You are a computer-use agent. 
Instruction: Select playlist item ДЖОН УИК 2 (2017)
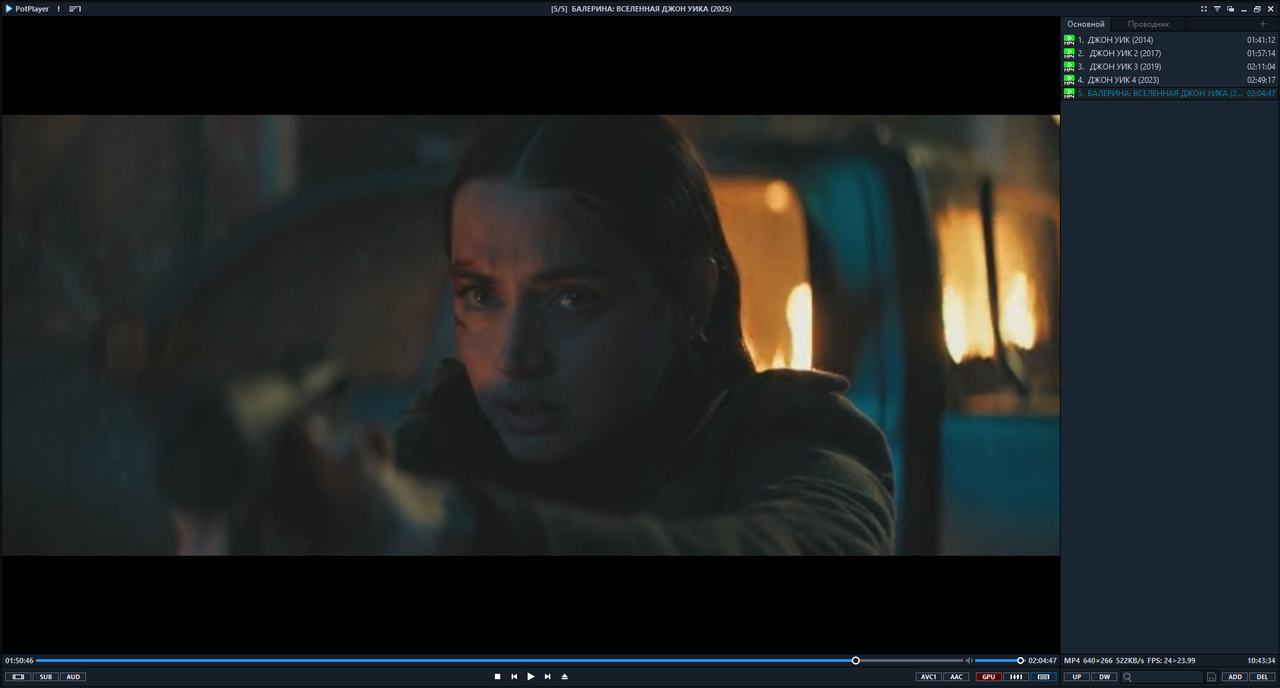[x=1169, y=53]
